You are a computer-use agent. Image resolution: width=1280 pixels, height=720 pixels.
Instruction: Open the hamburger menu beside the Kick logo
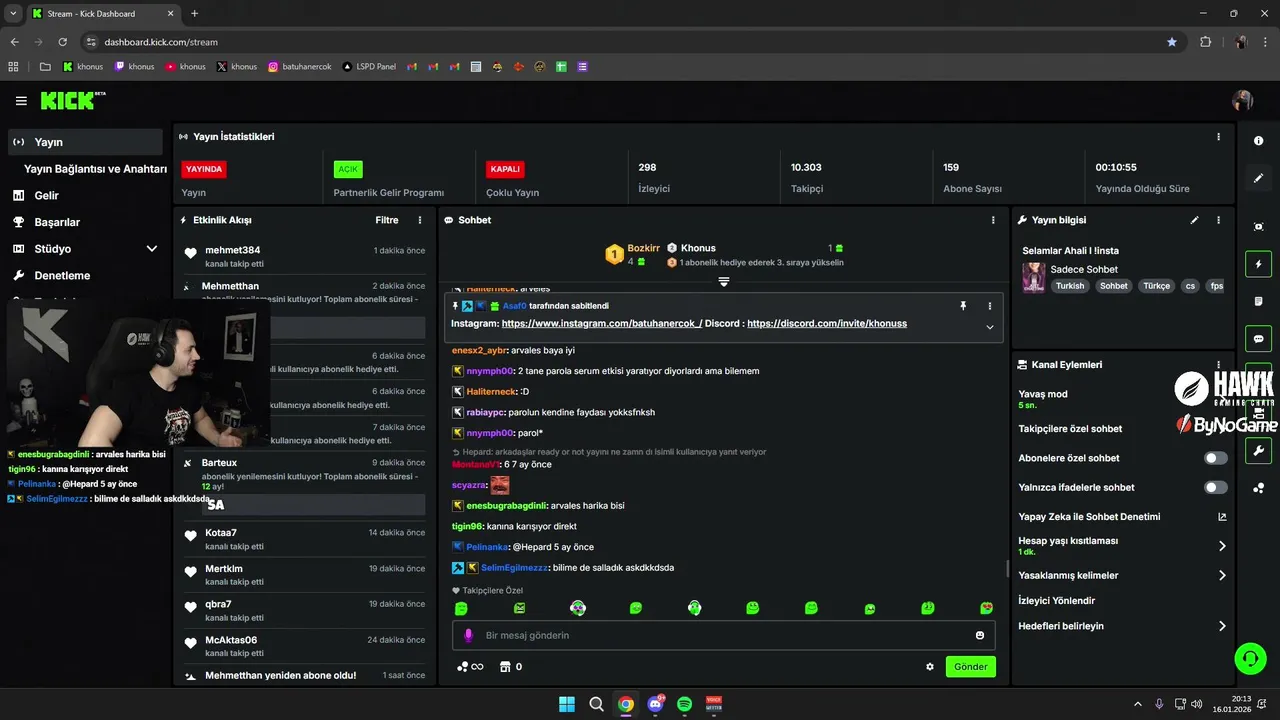(21, 101)
